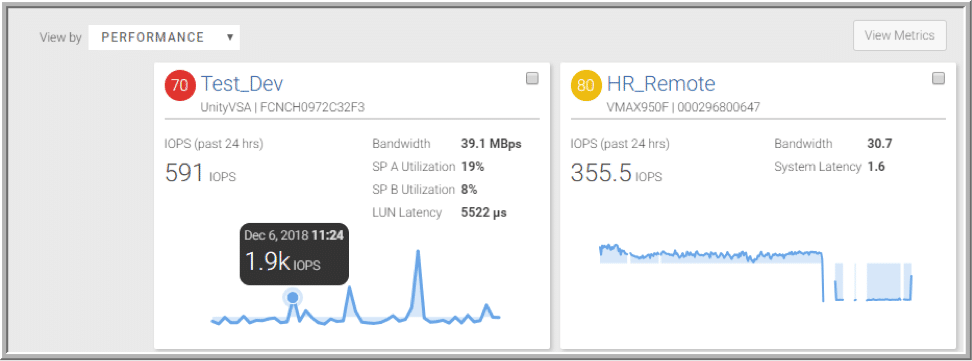
Task: Click the System Latency 1.6 value
Action: click(x=876, y=167)
